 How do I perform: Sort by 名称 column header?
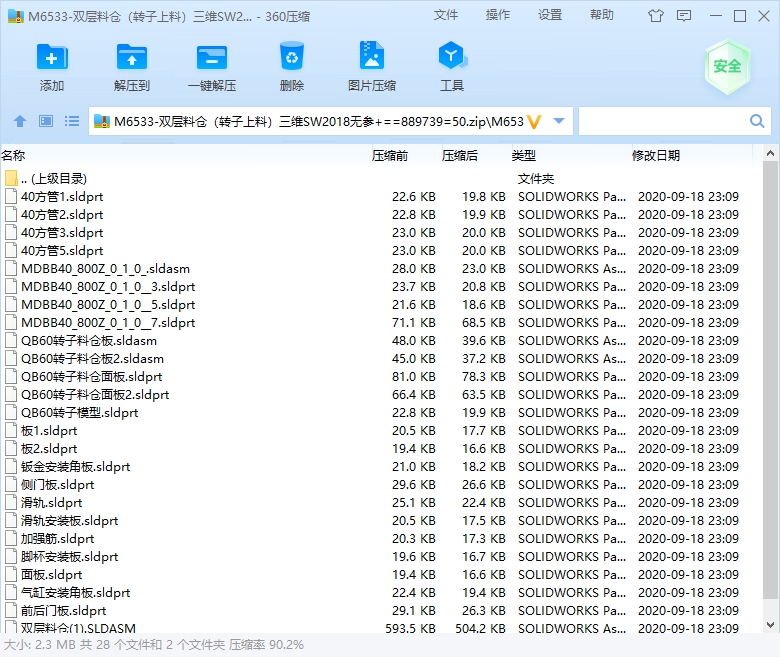(x=13, y=156)
